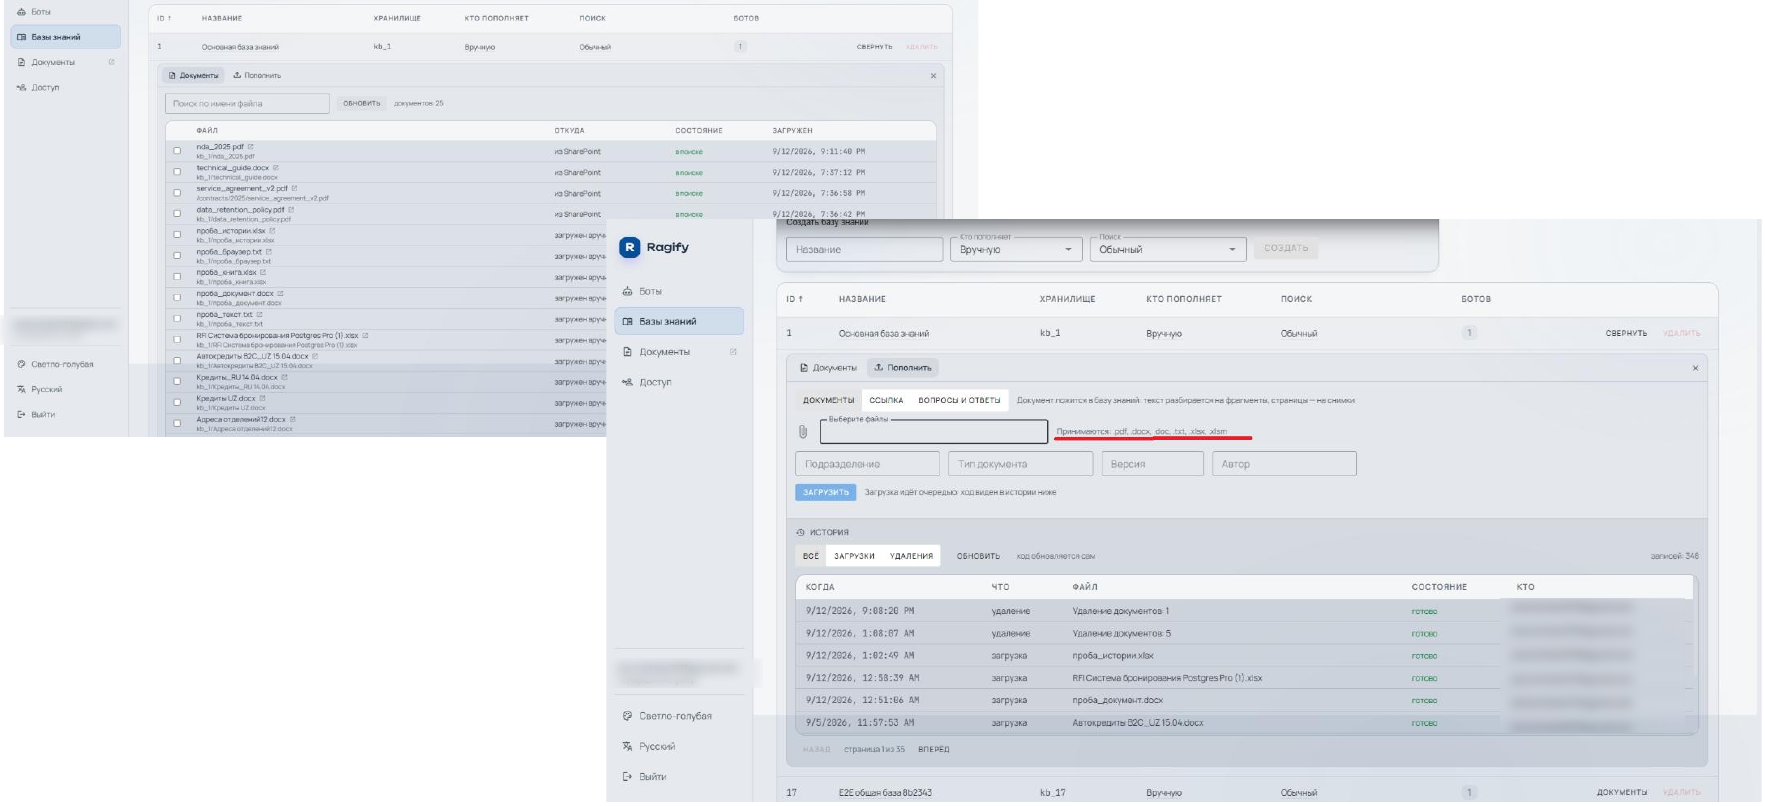Image resolution: width=1765 pixels, height=806 pixels.
Task: Log out with Выйти in background window
Action: click(x=42, y=414)
